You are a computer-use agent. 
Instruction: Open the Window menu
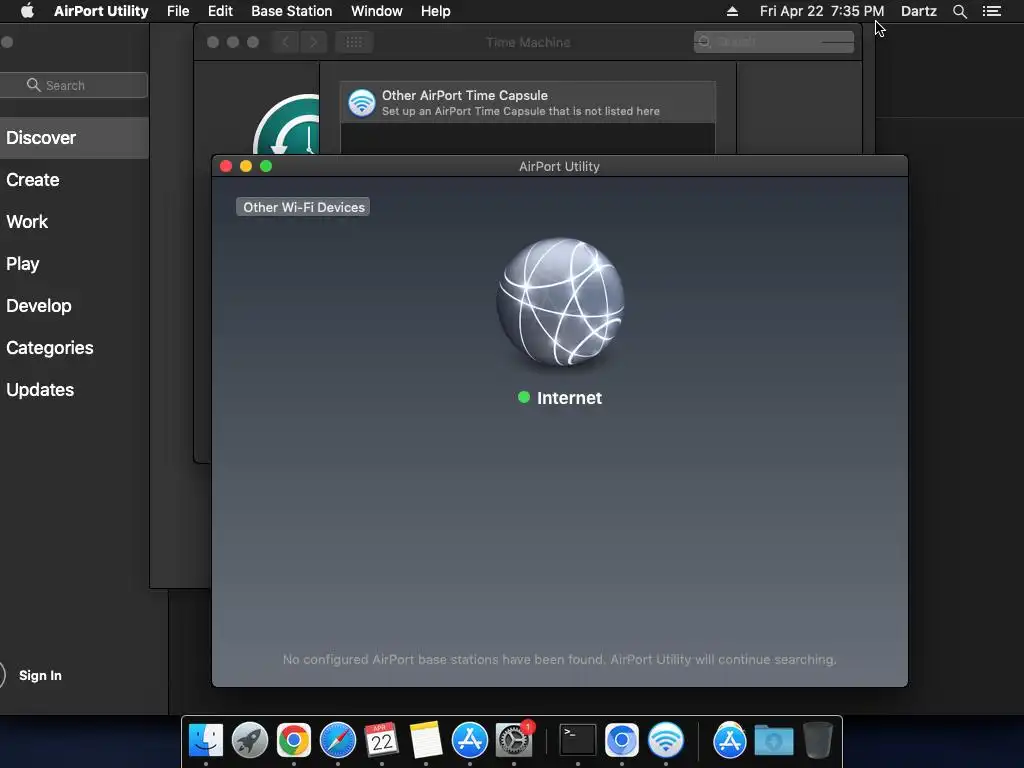(x=377, y=11)
